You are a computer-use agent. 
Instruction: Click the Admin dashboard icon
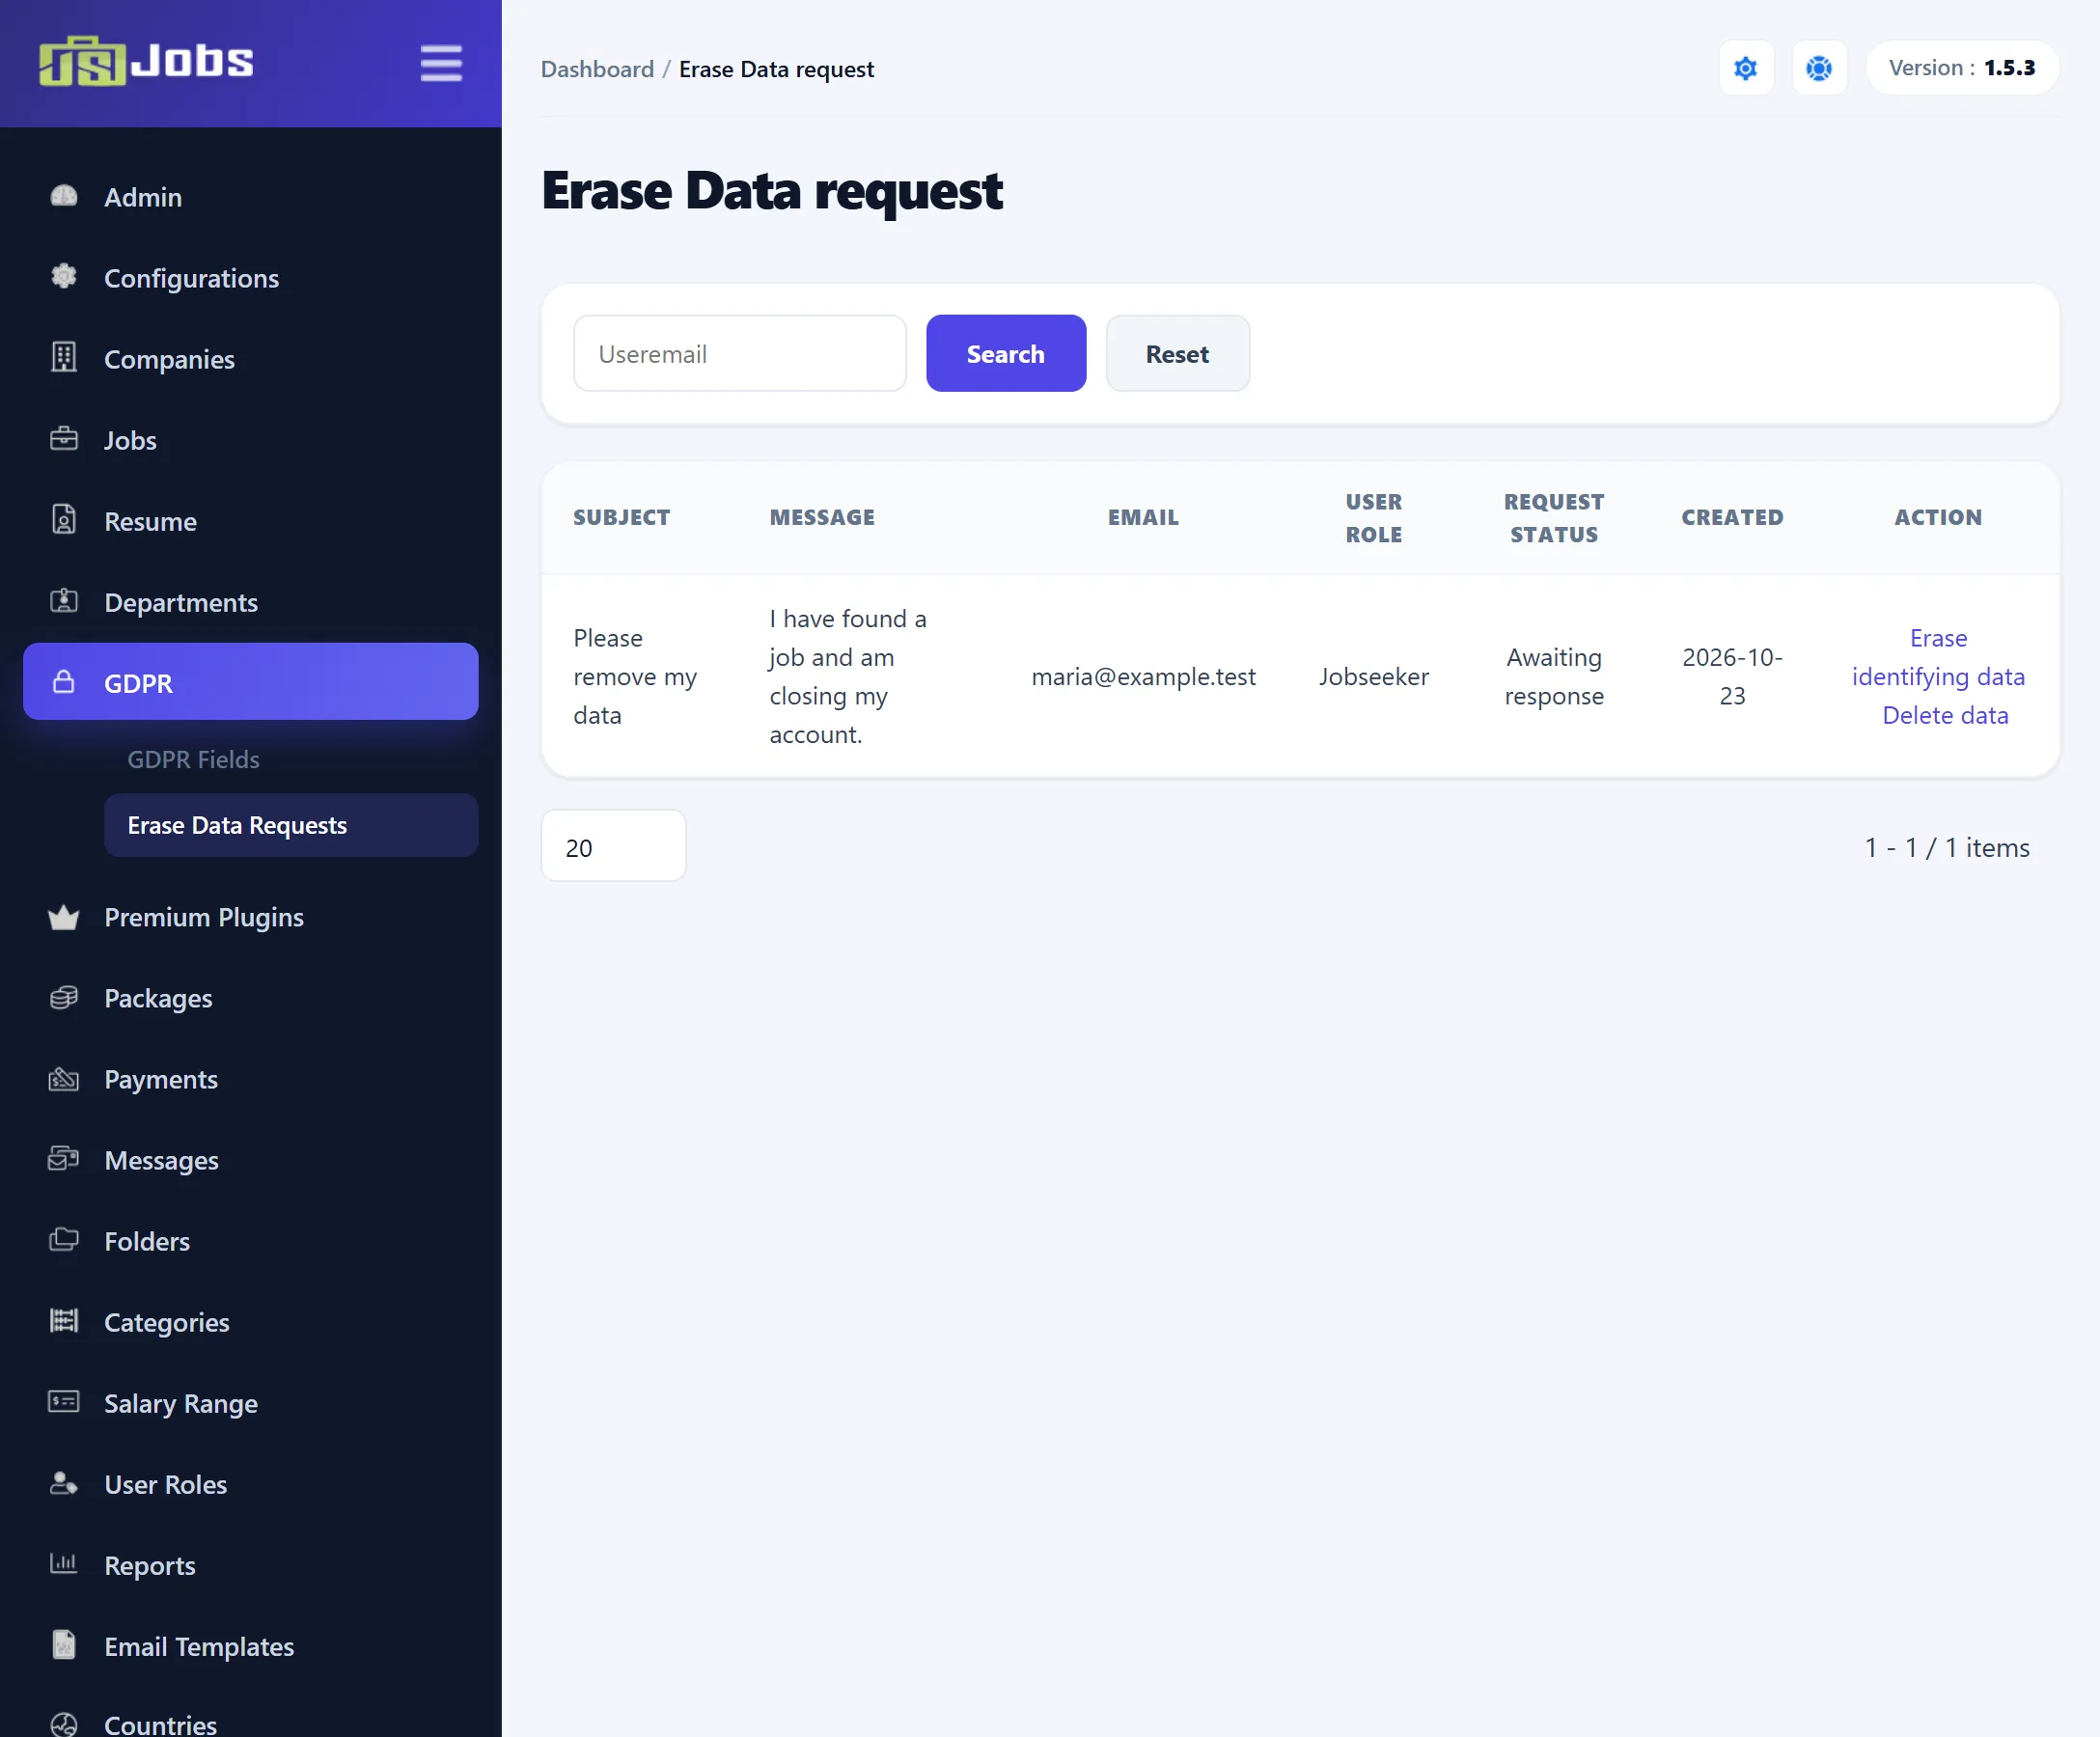point(64,197)
